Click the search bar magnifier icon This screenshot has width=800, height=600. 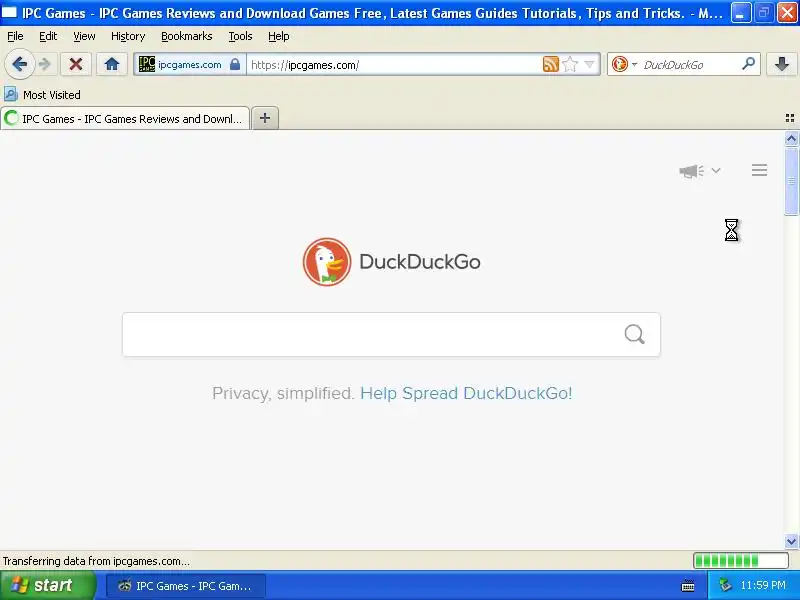point(748,64)
